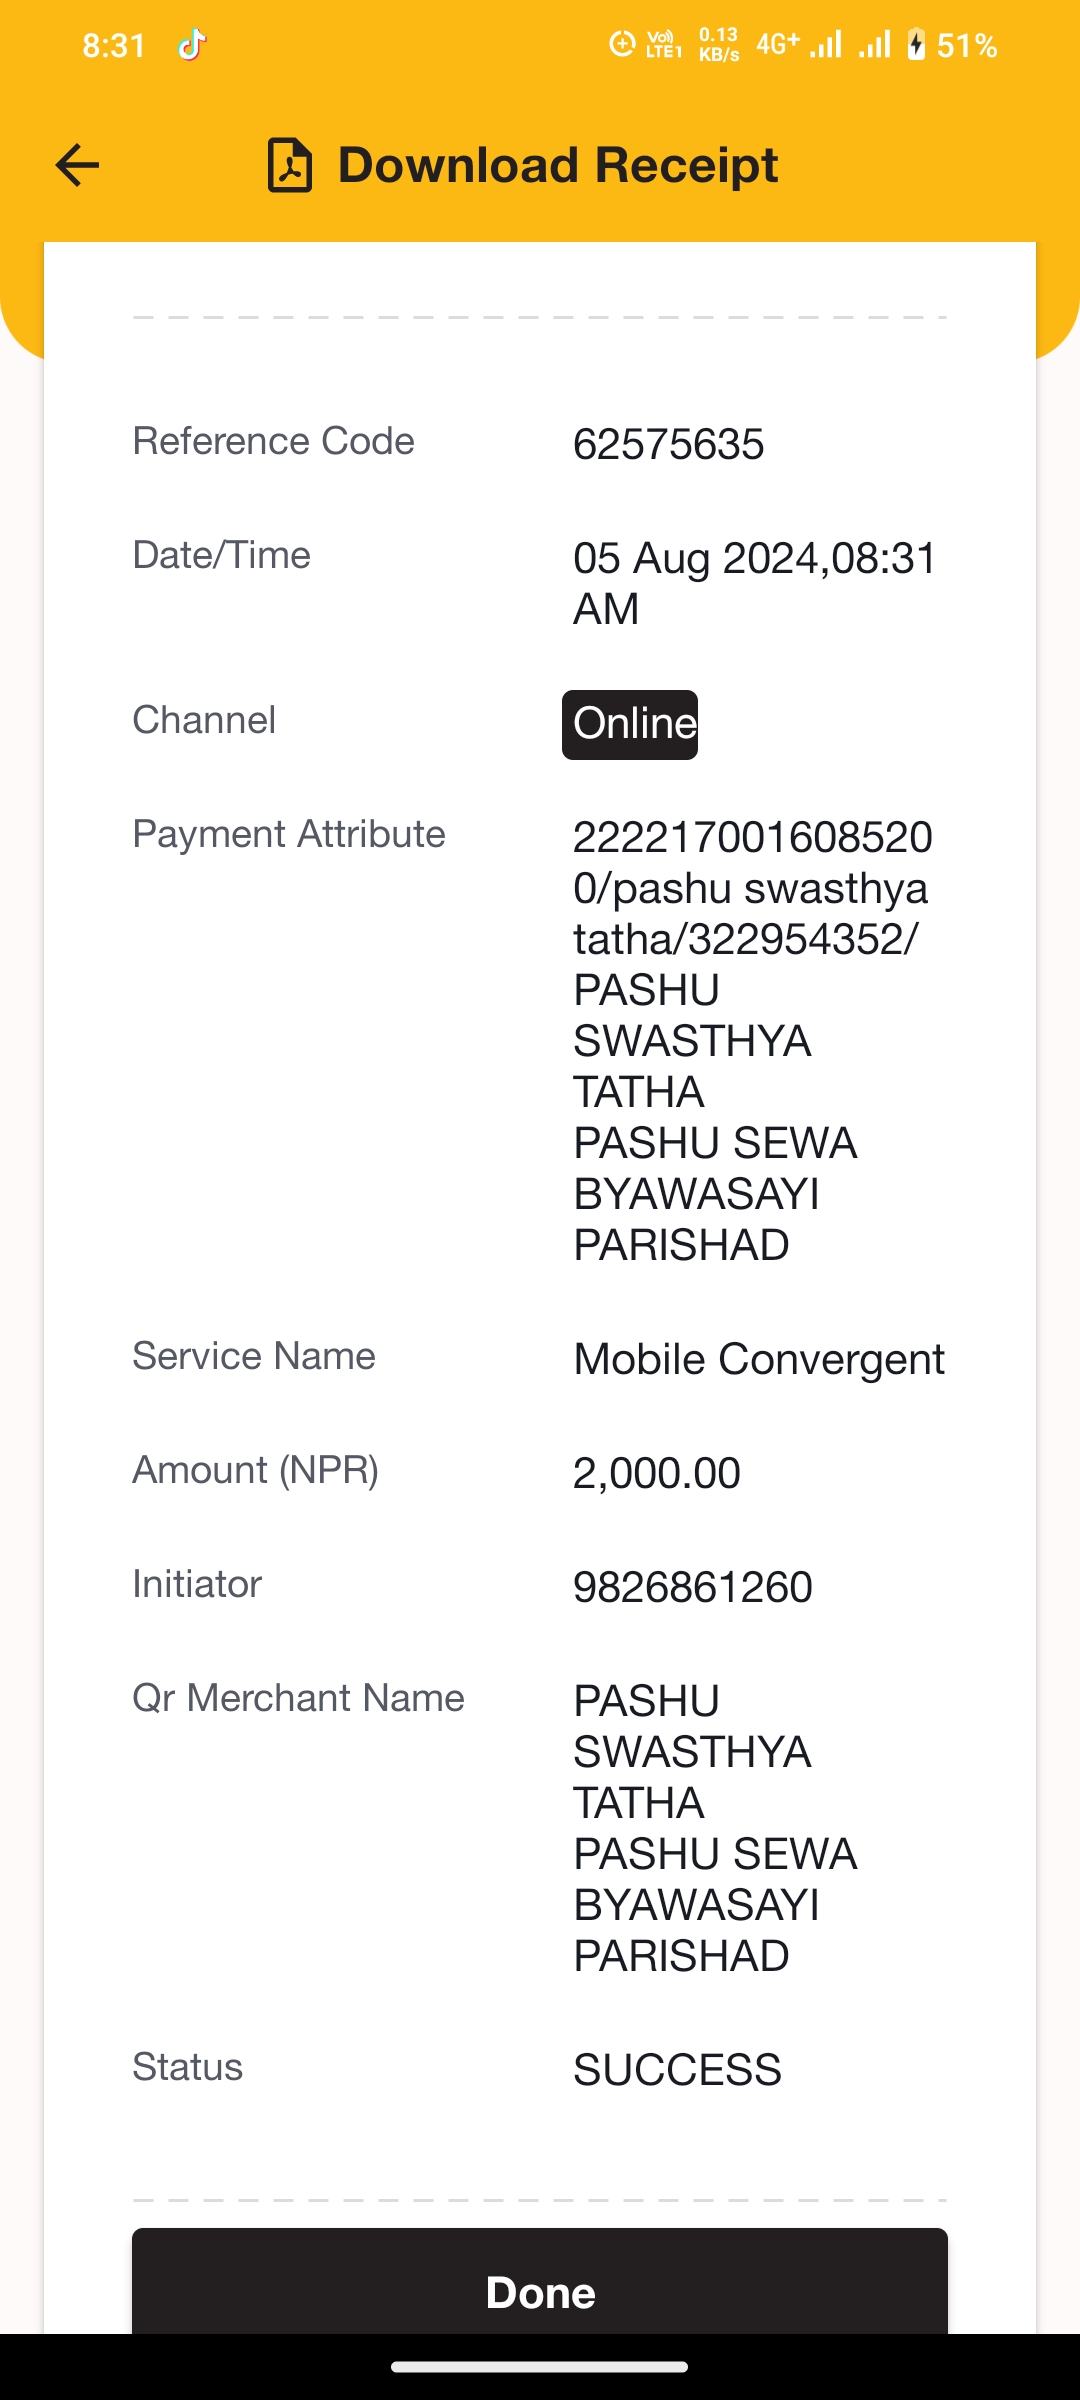The height and width of the screenshot is (2400, 1080).
Task: Tap the initiator number 9826861260
Action: pyautogui.click(x=693, y=1587)
